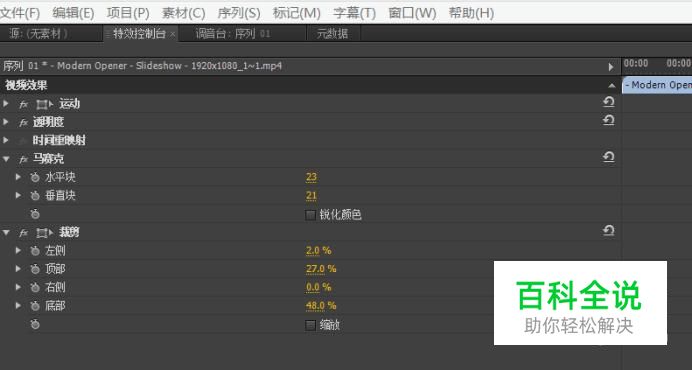The height and width of the screenshot is (370, 692).
Task: Toggle fx for 裁剪 effect
Action: click(x=23, y=233)
